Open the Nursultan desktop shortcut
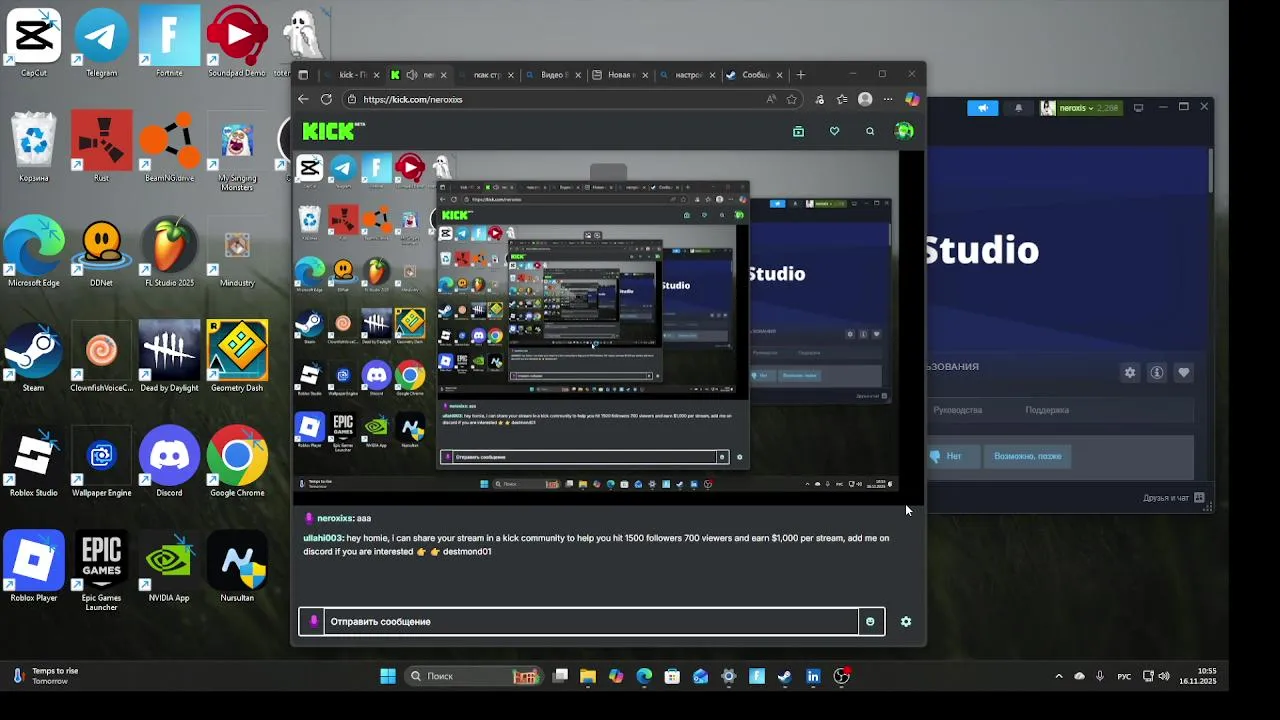 (237, 567)
